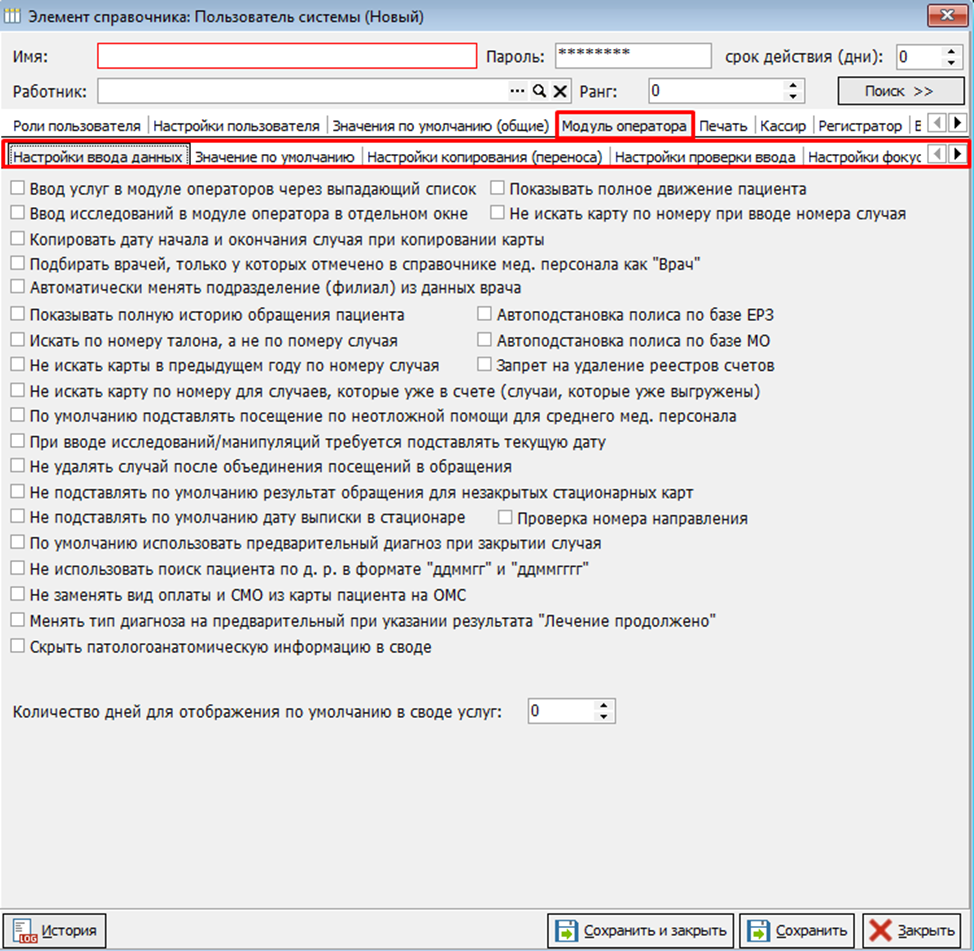The image size is (974, 951).
Task: Toggle 'Проверка номера направления' checkbox
Action: click(x=506, y=519)
